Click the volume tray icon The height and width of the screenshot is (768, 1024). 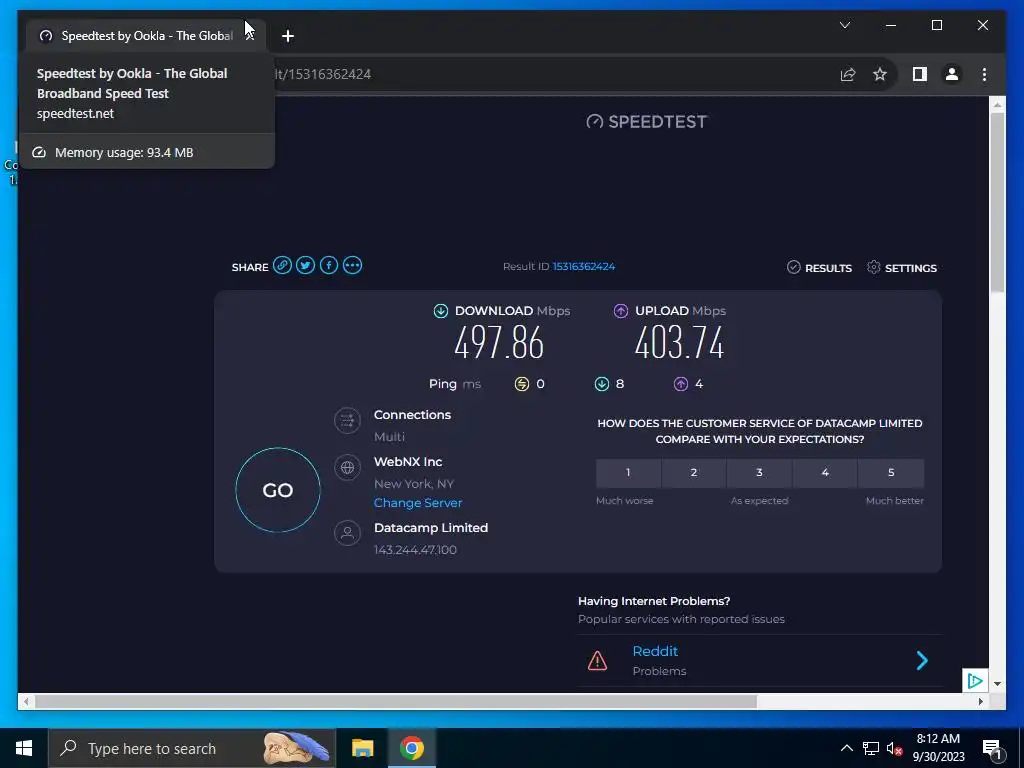click(x=894, y=748)
